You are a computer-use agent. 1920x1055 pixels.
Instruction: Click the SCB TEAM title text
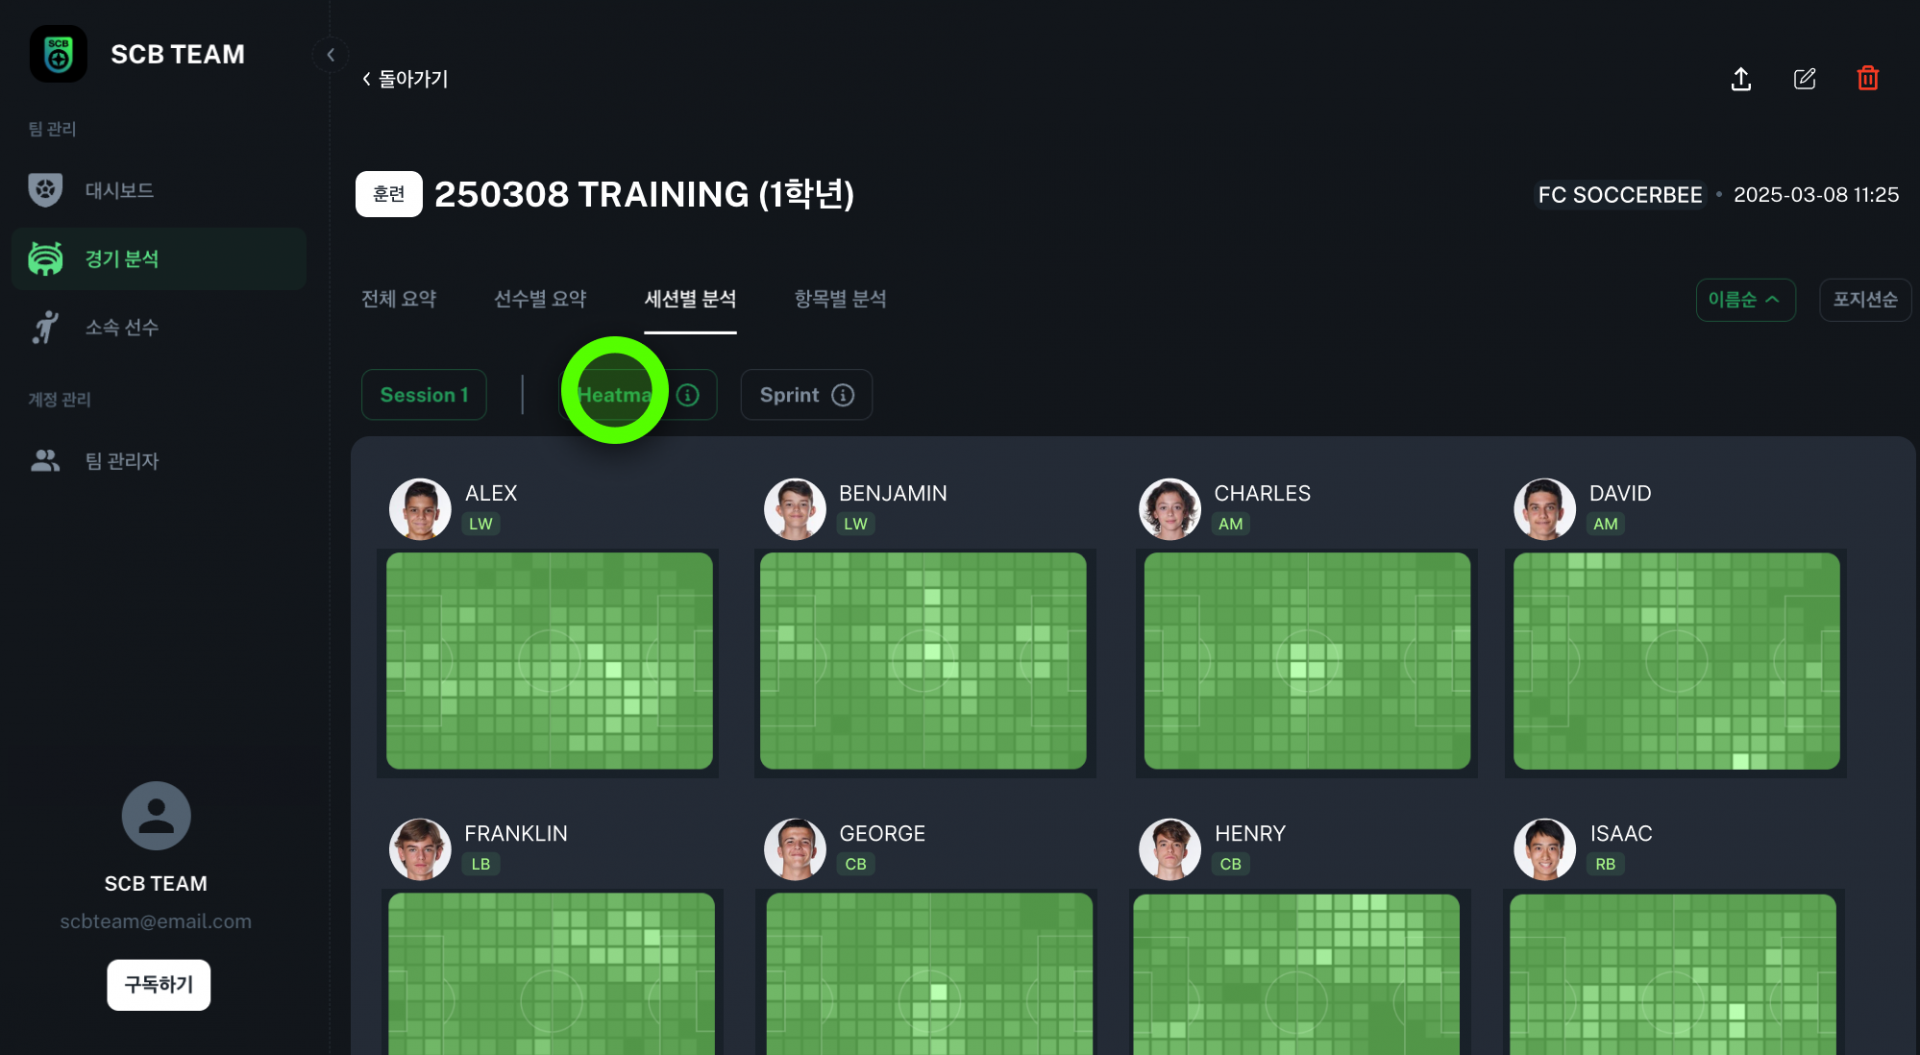(x=178, y=54)
